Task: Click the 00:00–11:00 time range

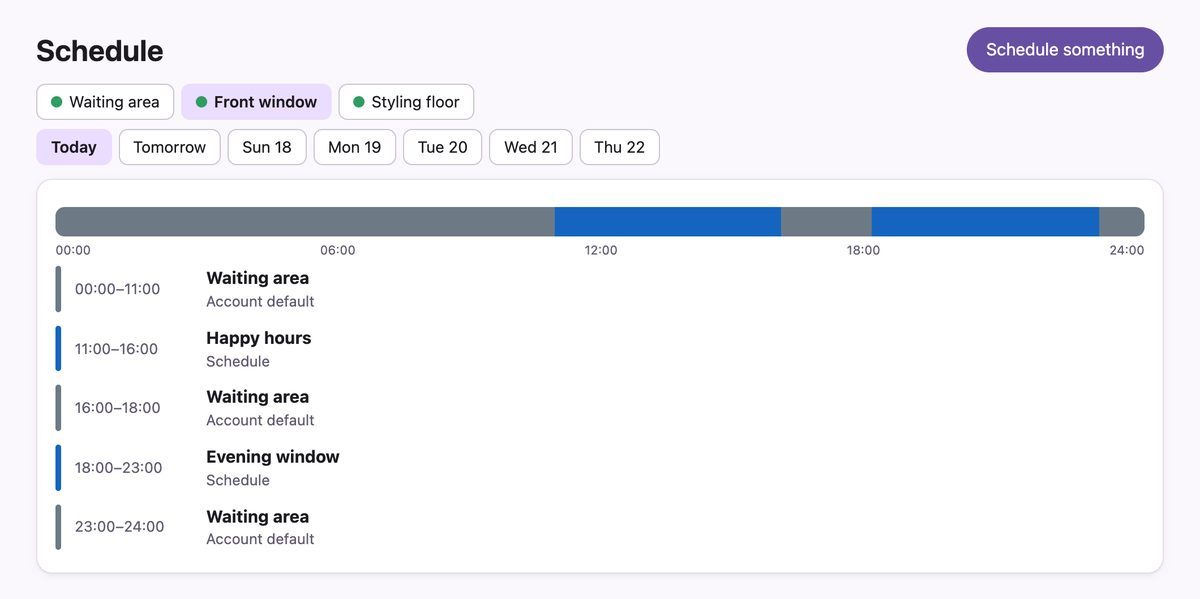Action: (x=117, y=289)
